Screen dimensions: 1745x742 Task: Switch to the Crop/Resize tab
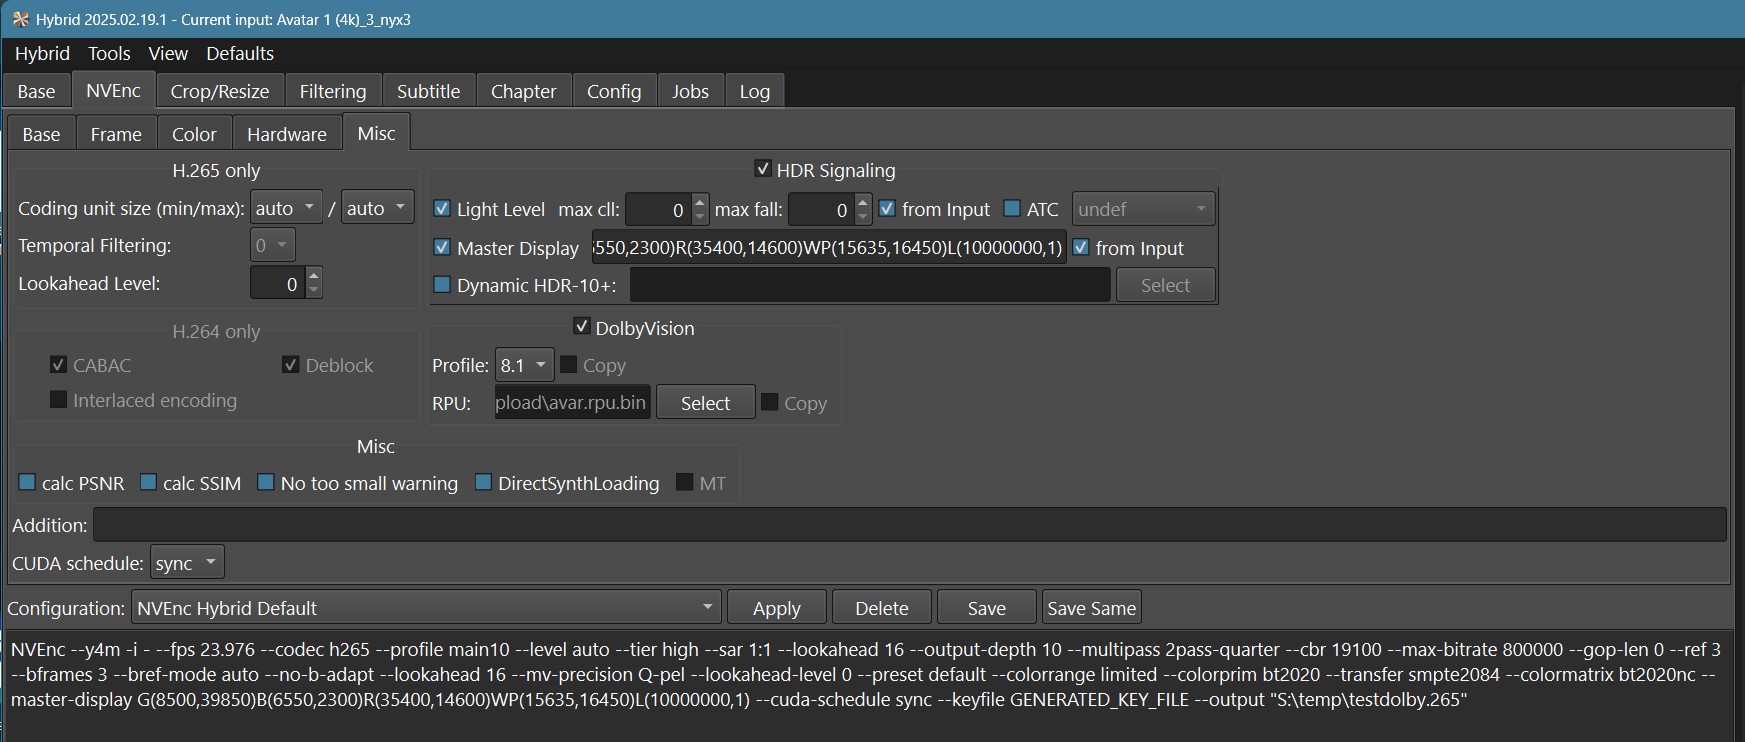[x=220, y=91]
